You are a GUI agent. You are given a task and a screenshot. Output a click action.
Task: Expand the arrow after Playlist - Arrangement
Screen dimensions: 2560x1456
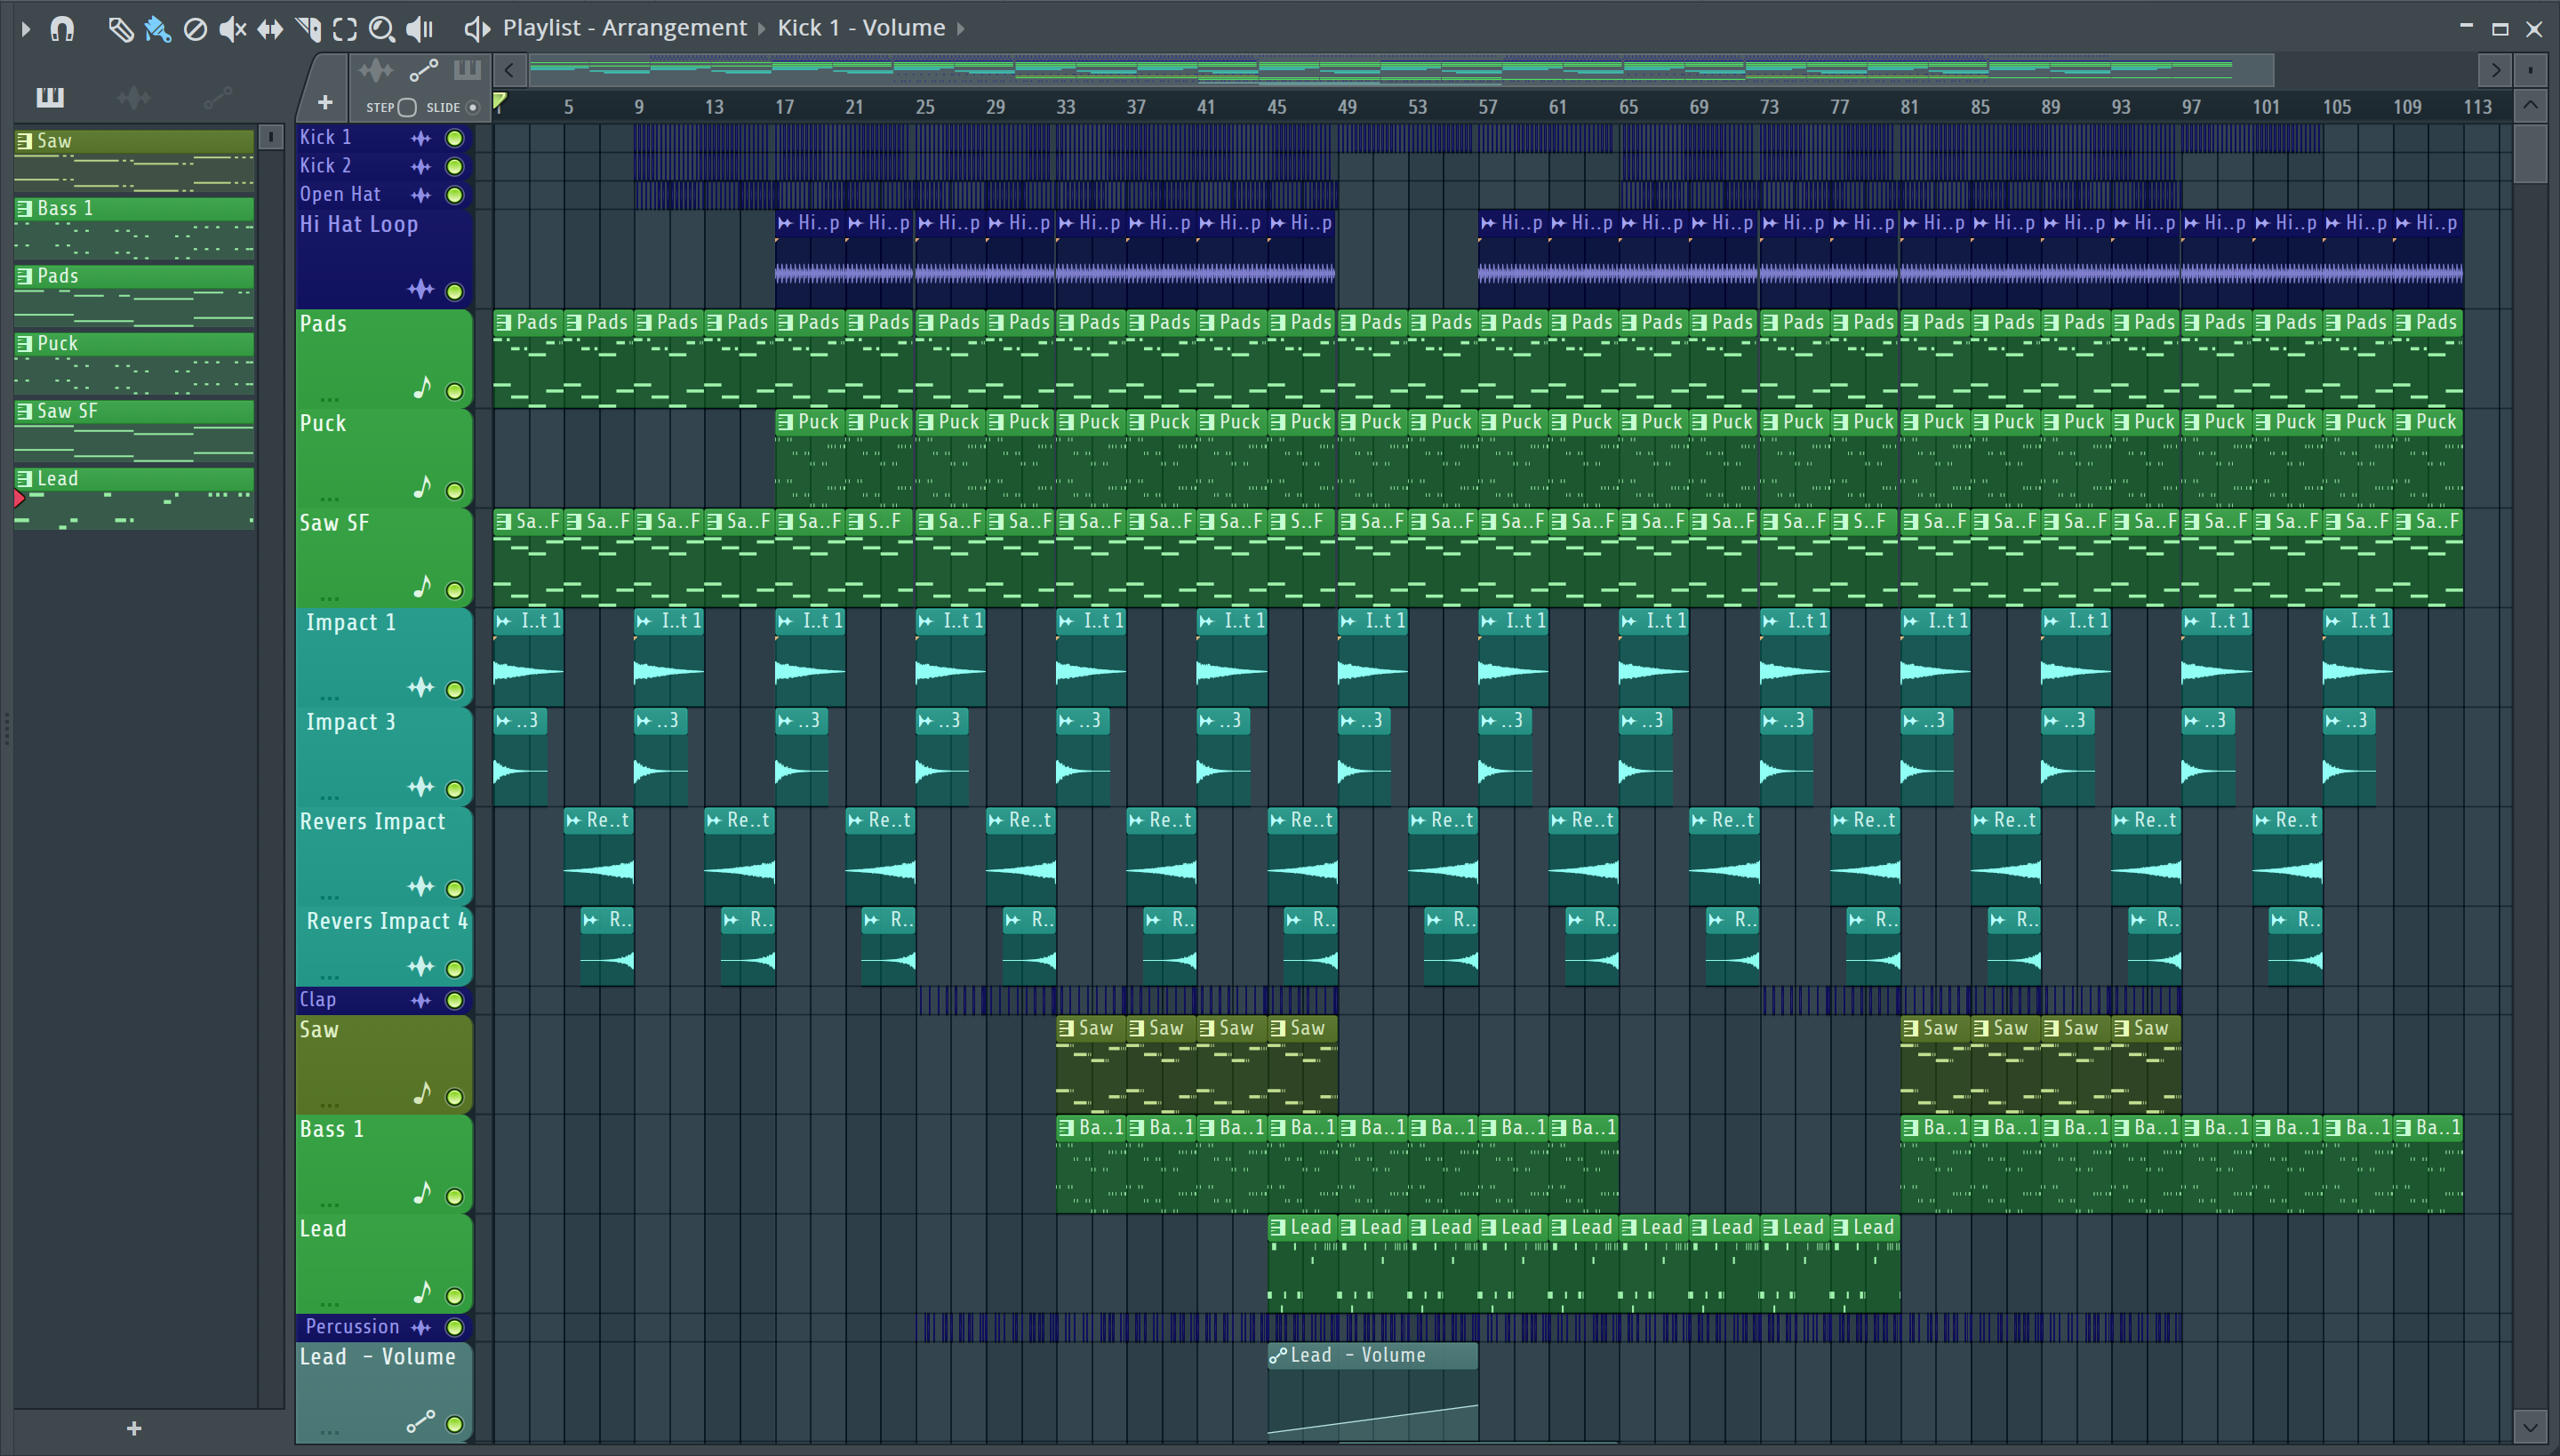tap(761, 28)
